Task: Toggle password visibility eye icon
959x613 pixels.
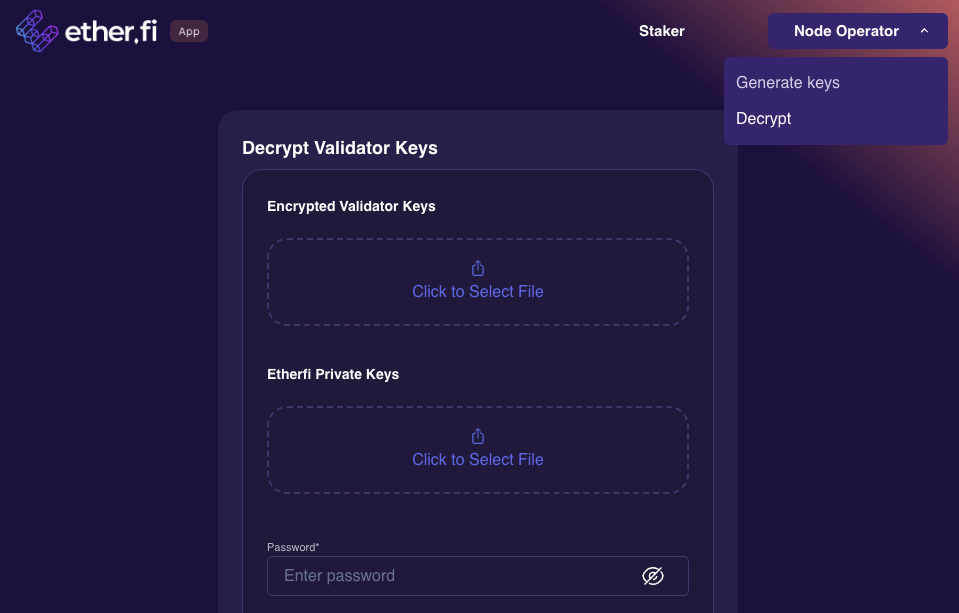Action: tap(653, 576)
